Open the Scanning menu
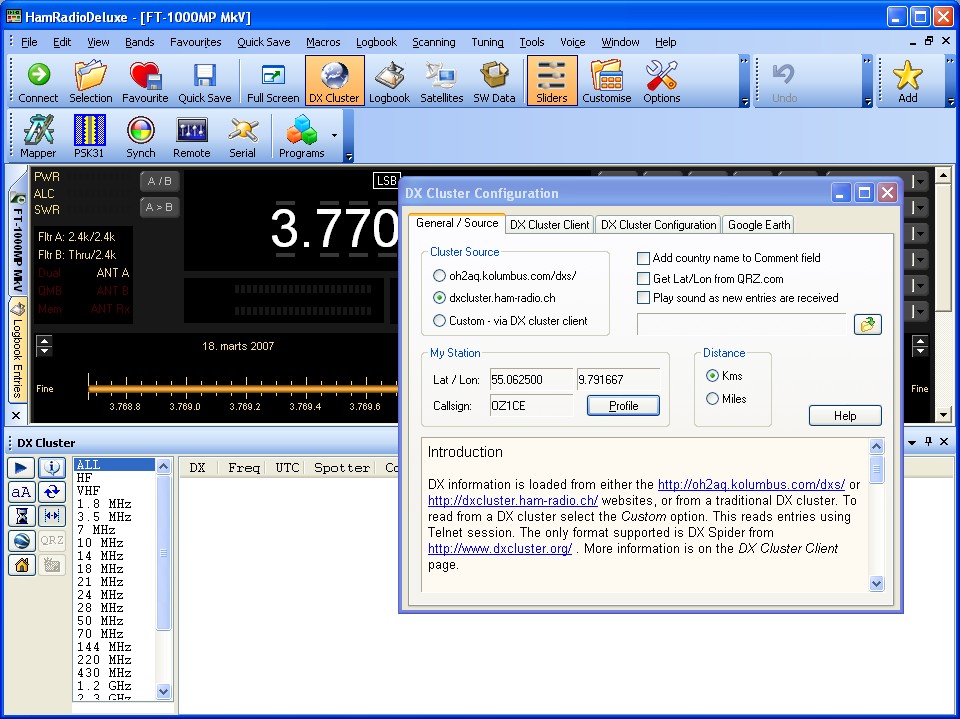Screen dimensions: 960x719 pyautogui.click(x=433, y=42)
